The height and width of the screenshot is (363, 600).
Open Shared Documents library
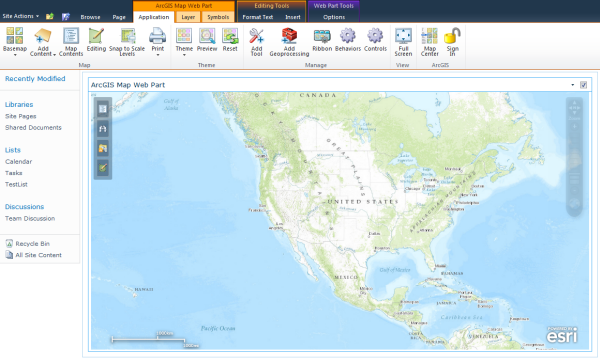[33, 128]
